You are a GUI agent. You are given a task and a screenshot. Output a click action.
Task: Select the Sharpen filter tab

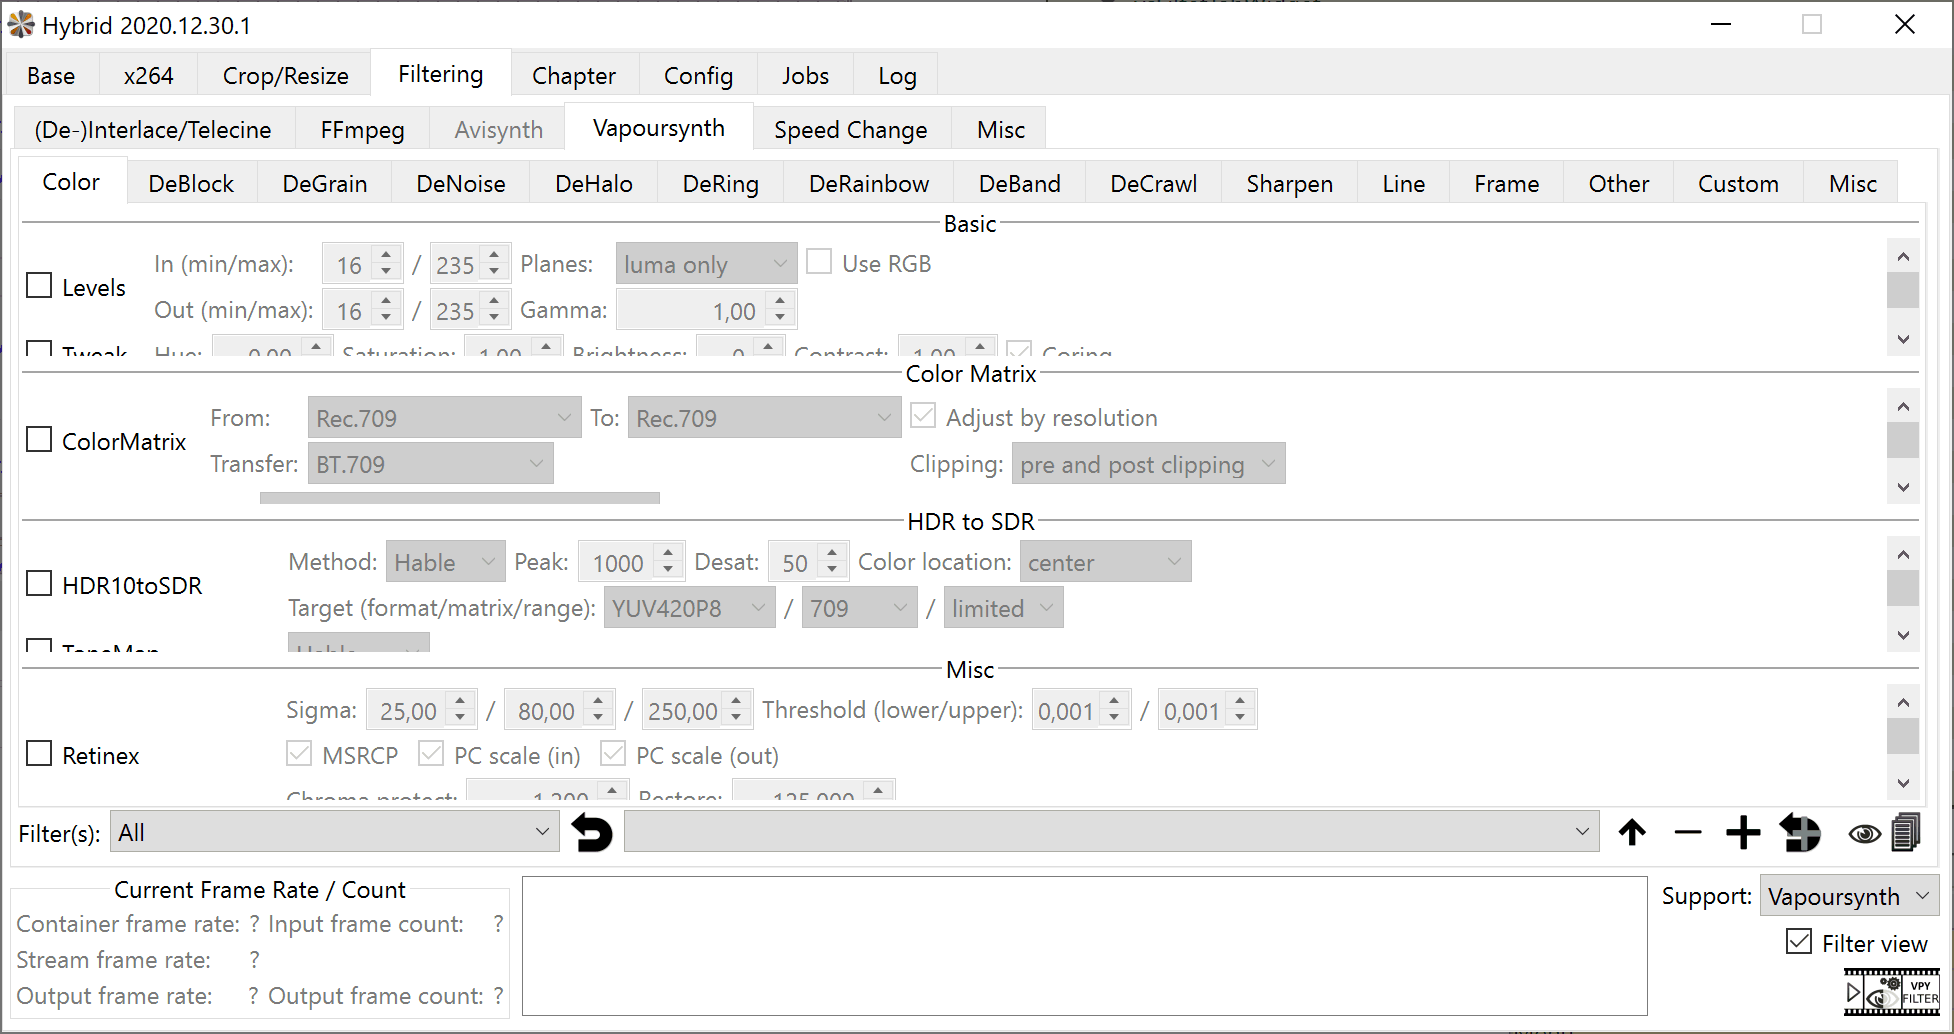click(x=1289, y=184)
